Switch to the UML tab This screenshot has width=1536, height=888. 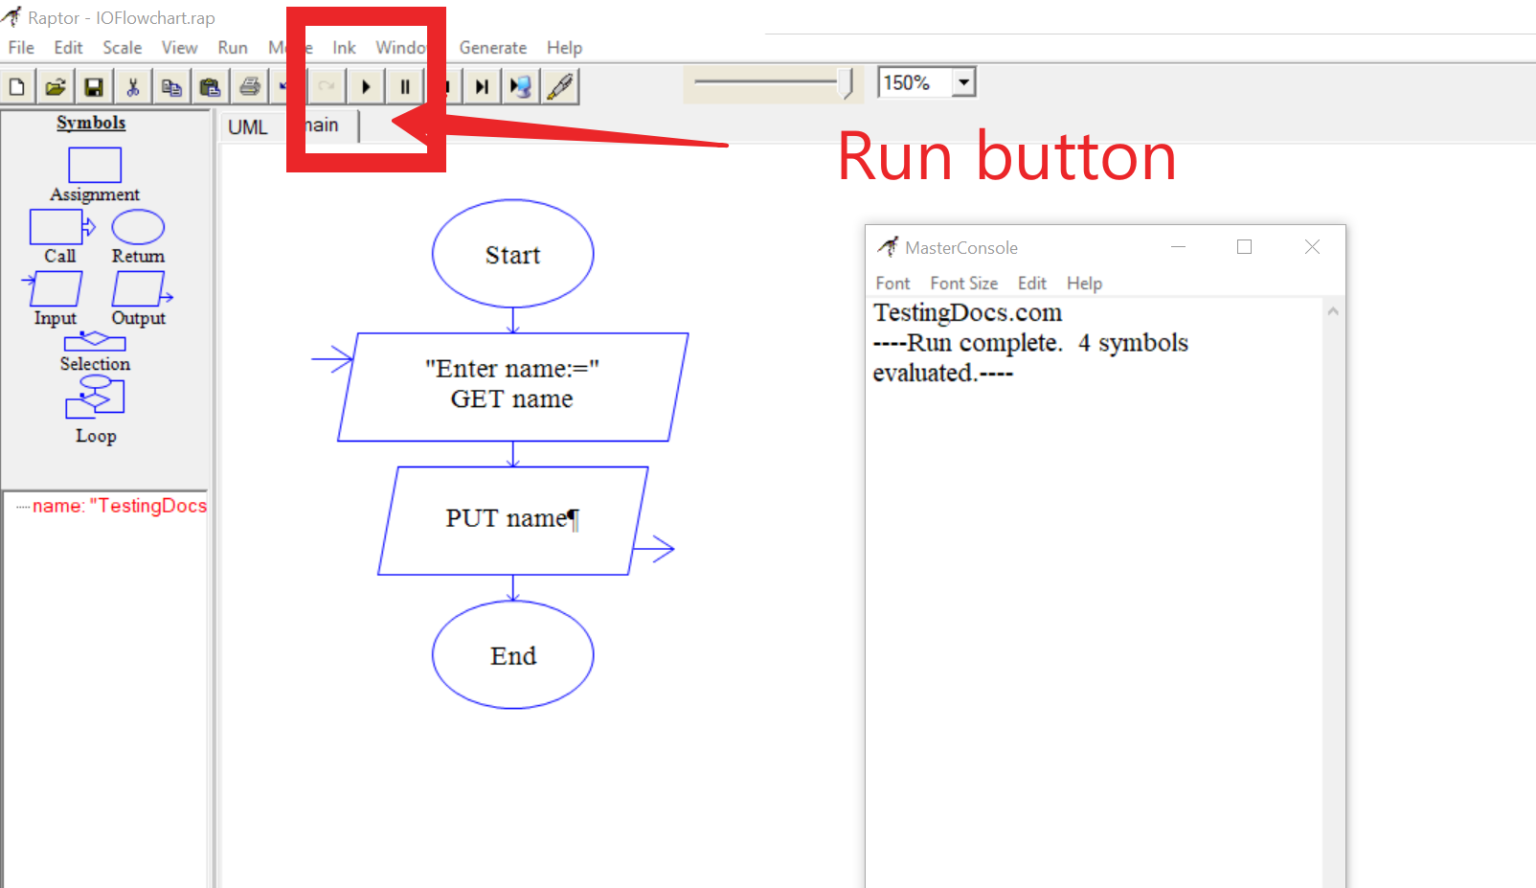(x=247, y=126)
